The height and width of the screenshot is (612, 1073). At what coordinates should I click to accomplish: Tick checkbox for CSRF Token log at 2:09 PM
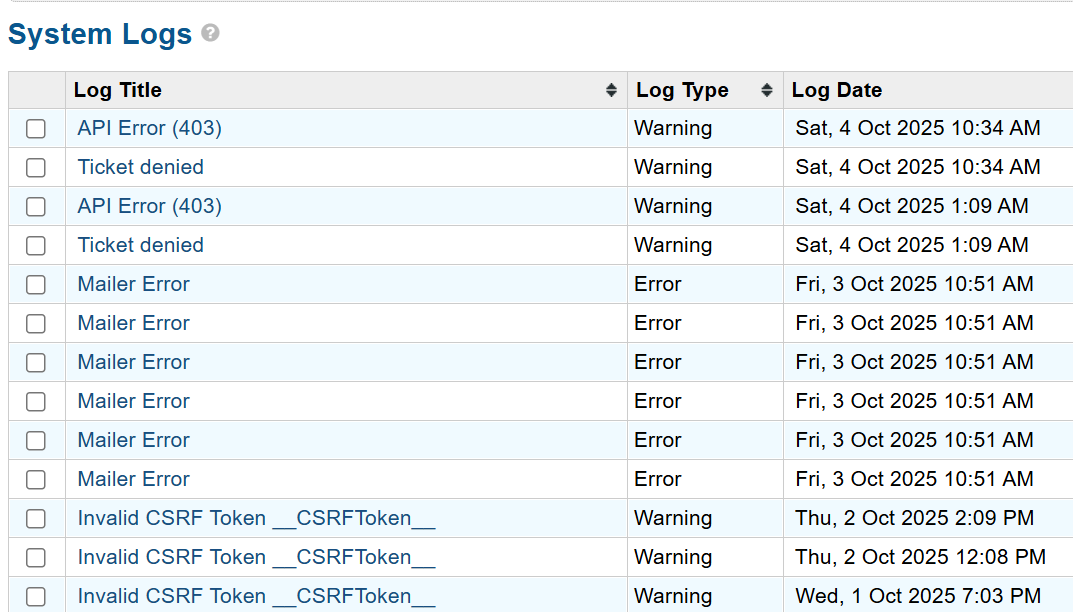tap(36, 518)
